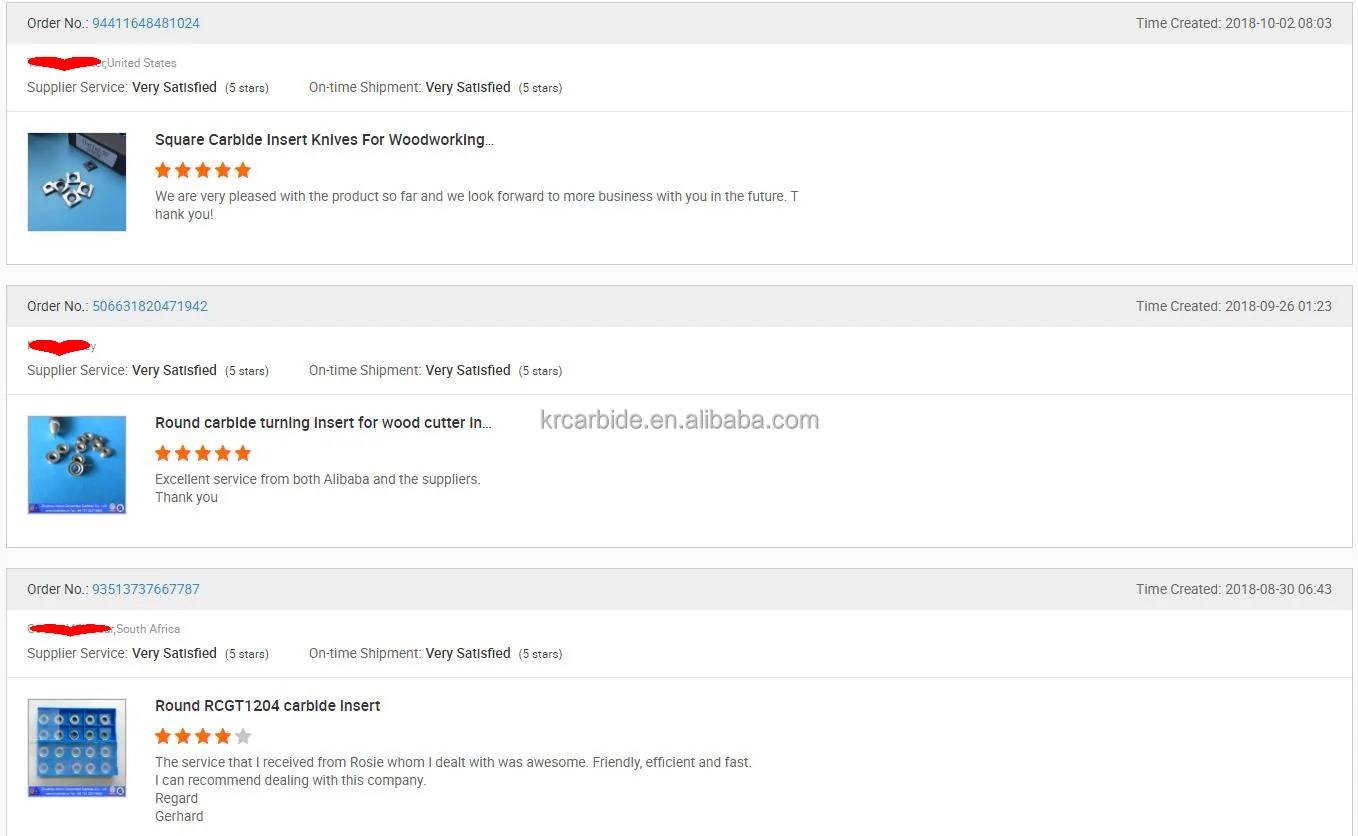Image resolution: width=1358 pixels, height=836 pixels.
Task: Open Square Carbide Insert Knives For Woodworking title
Action: point(324,140)
